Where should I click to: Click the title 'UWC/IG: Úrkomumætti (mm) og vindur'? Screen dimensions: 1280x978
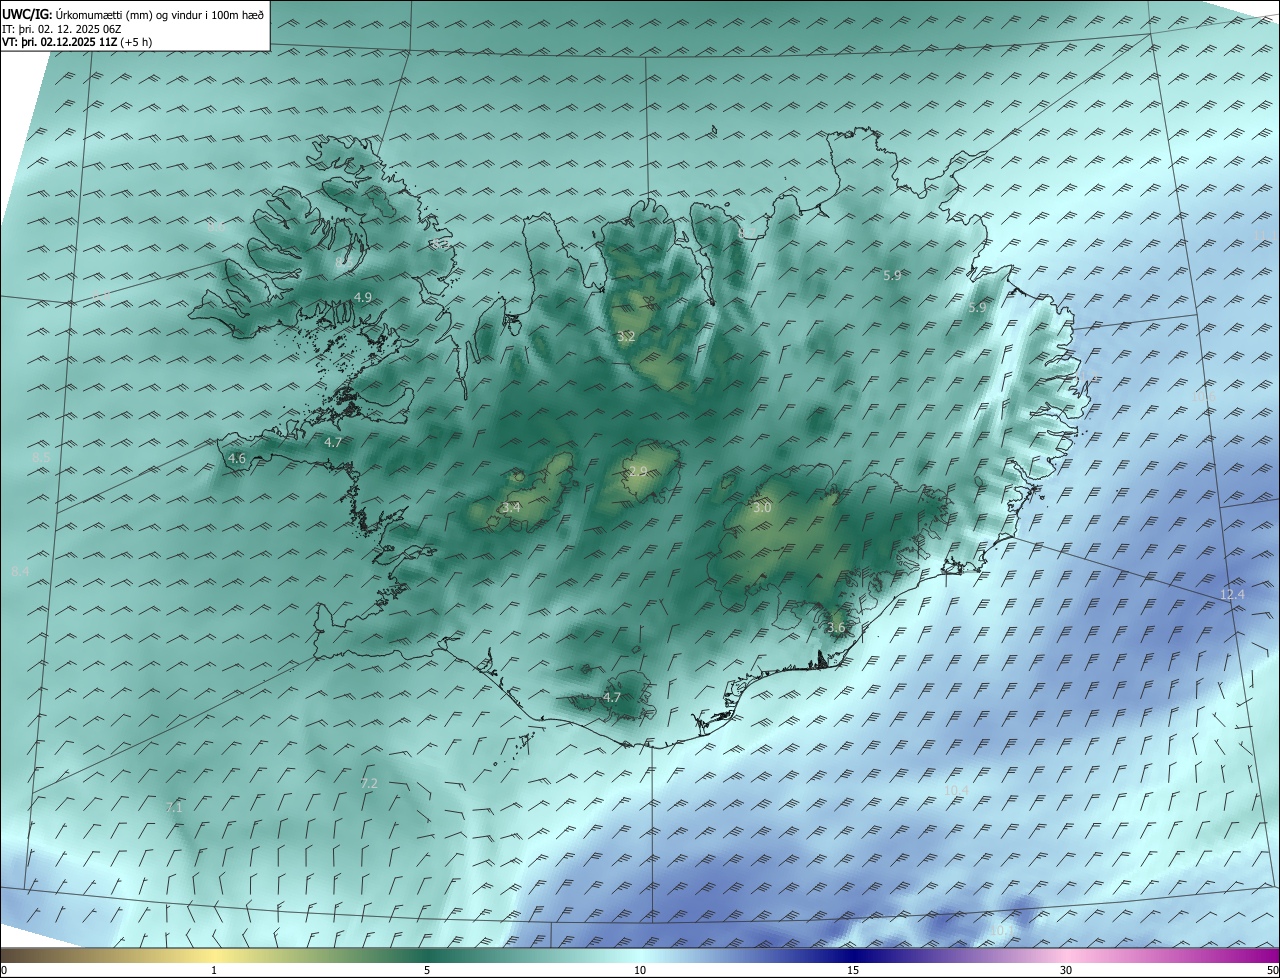[133, 15]
